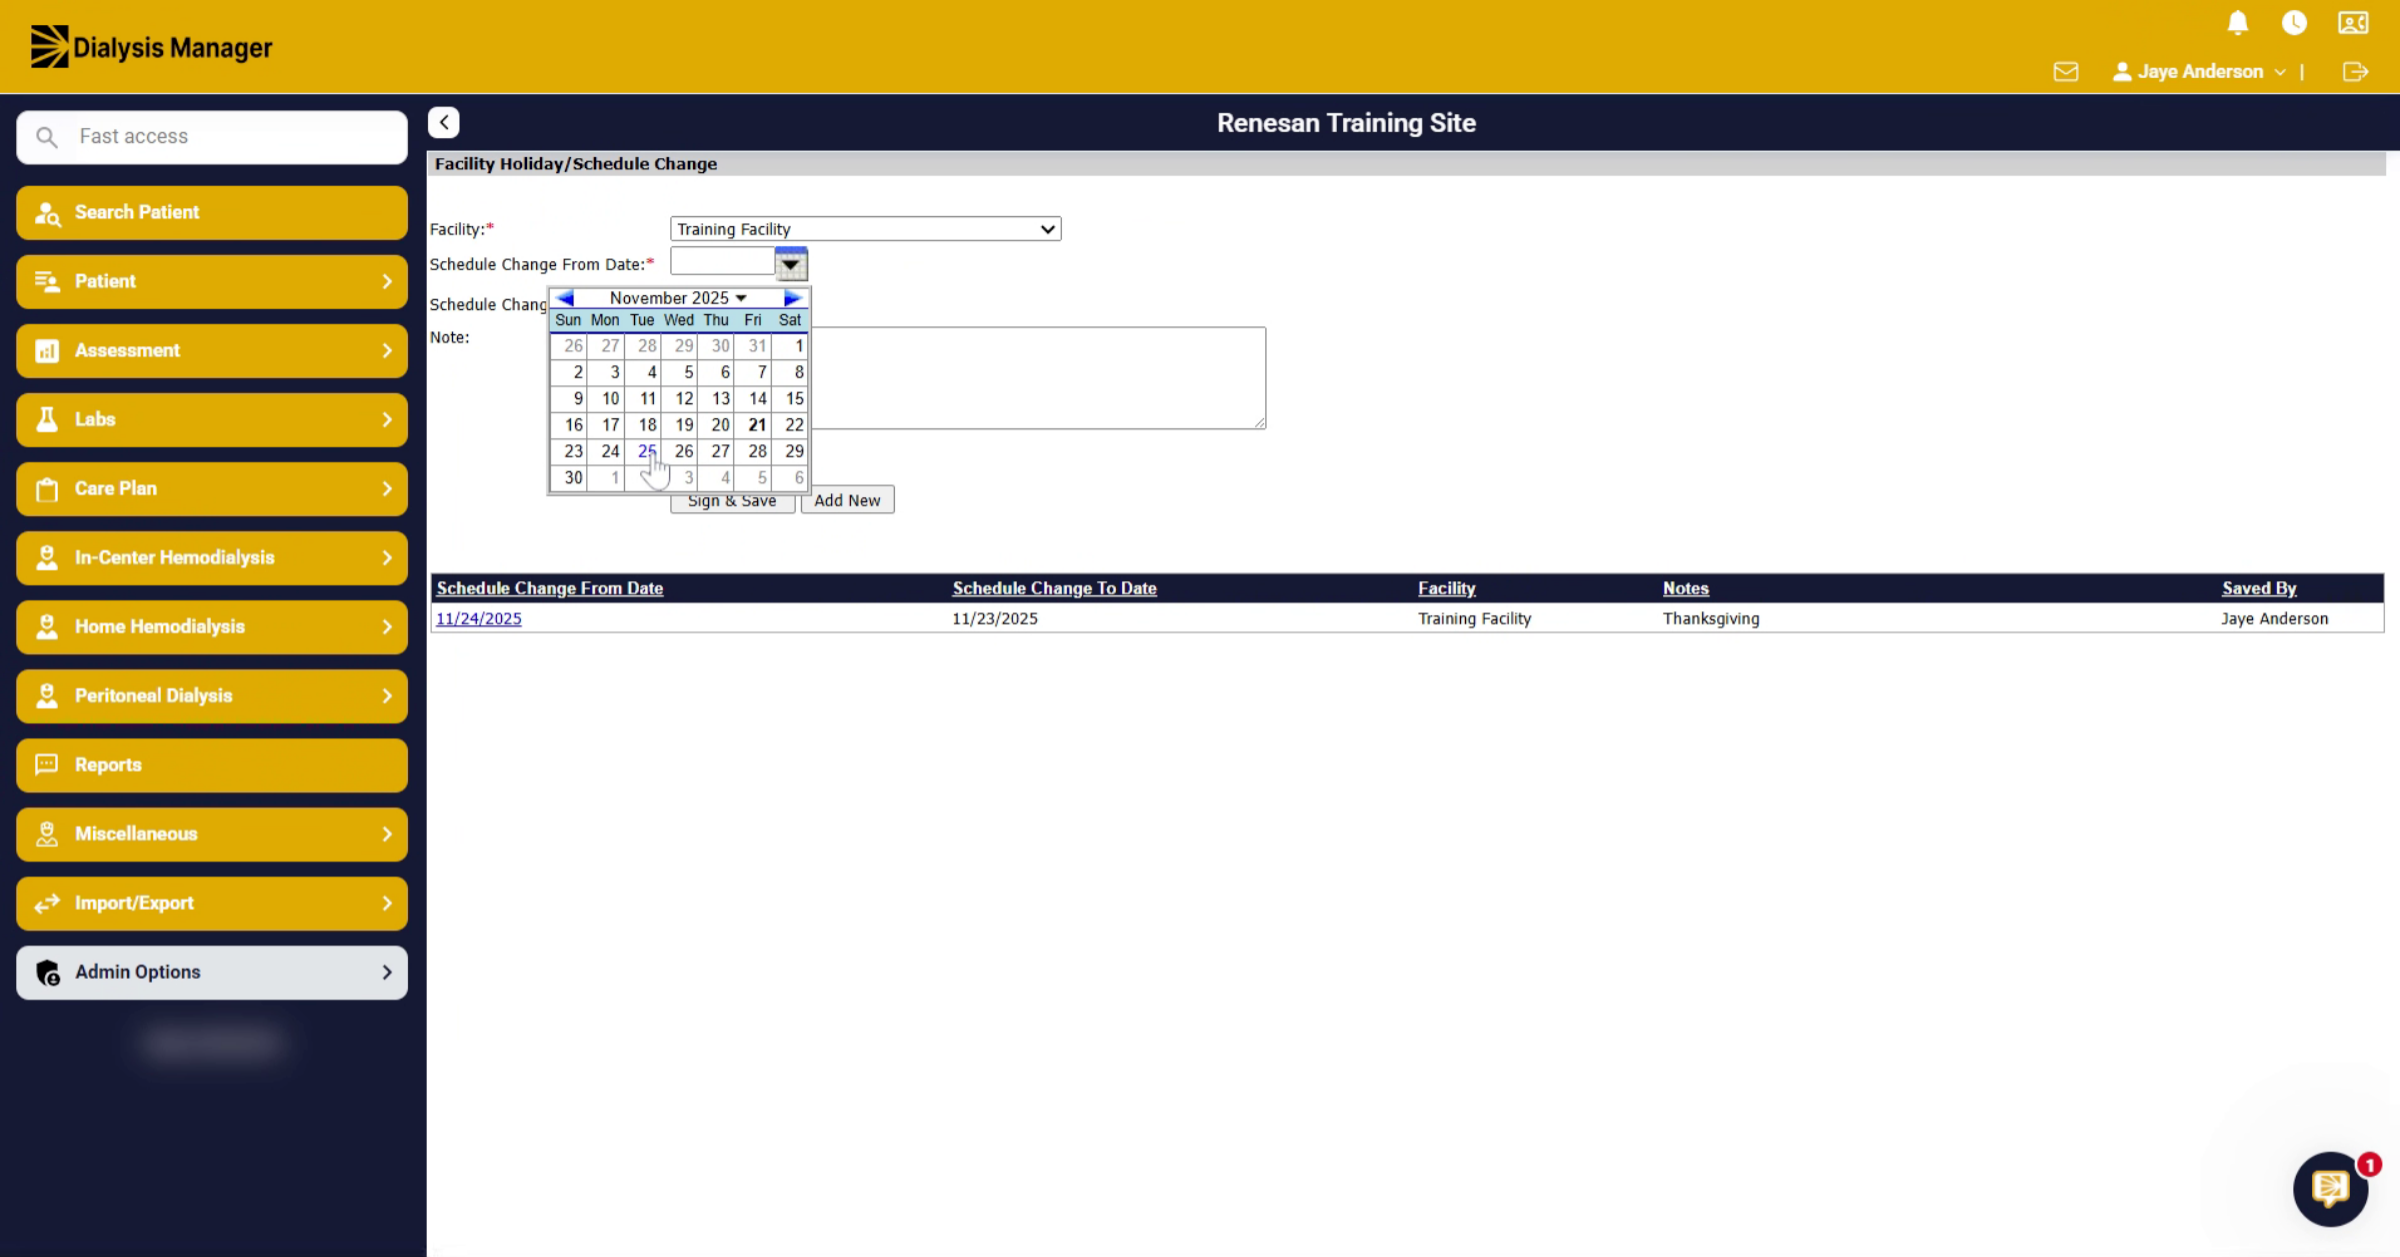Expand In-Center Hemodialysis menu
Screen dimensions: 2400x1257
pos(212,557)
